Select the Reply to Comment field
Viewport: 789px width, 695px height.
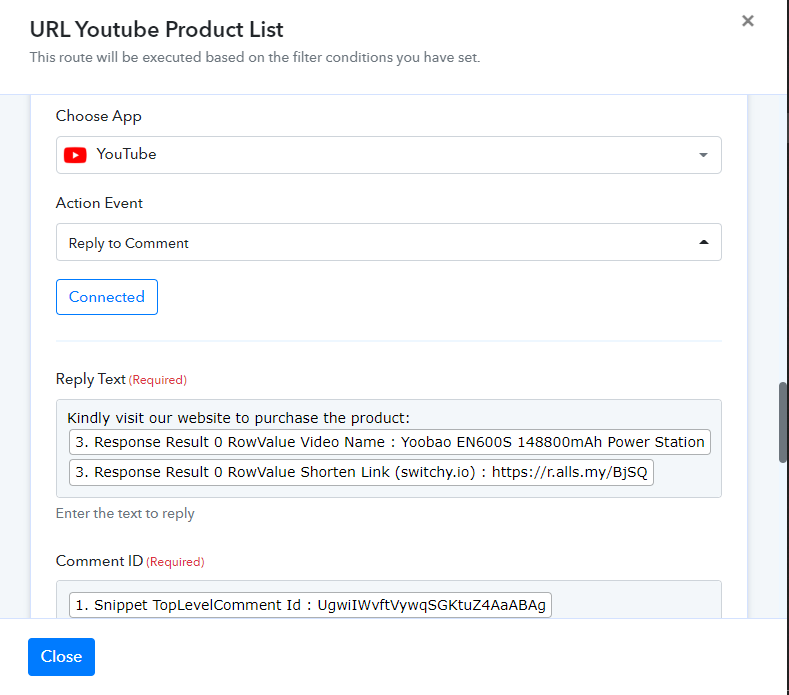pos(388,242)
